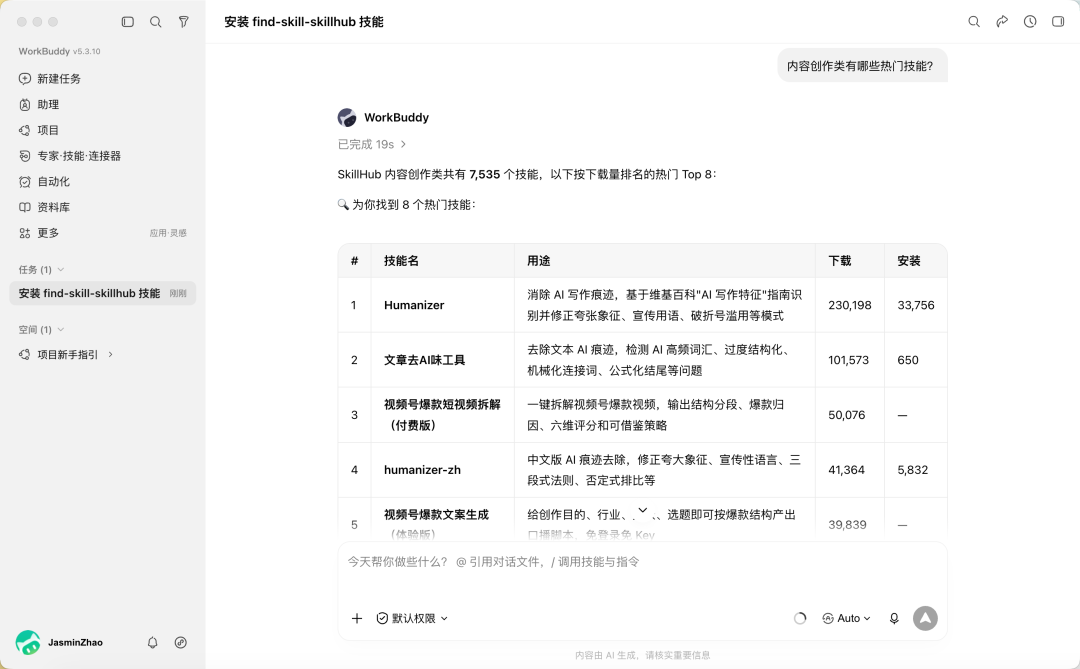Click the 安装 column header

tap(908, 260)
